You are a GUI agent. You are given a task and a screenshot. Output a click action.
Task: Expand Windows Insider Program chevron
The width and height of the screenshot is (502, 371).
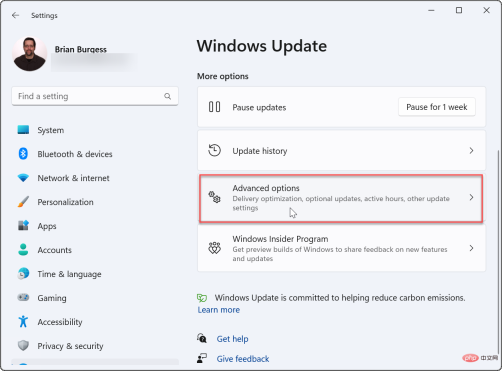[x=471, y=248]
